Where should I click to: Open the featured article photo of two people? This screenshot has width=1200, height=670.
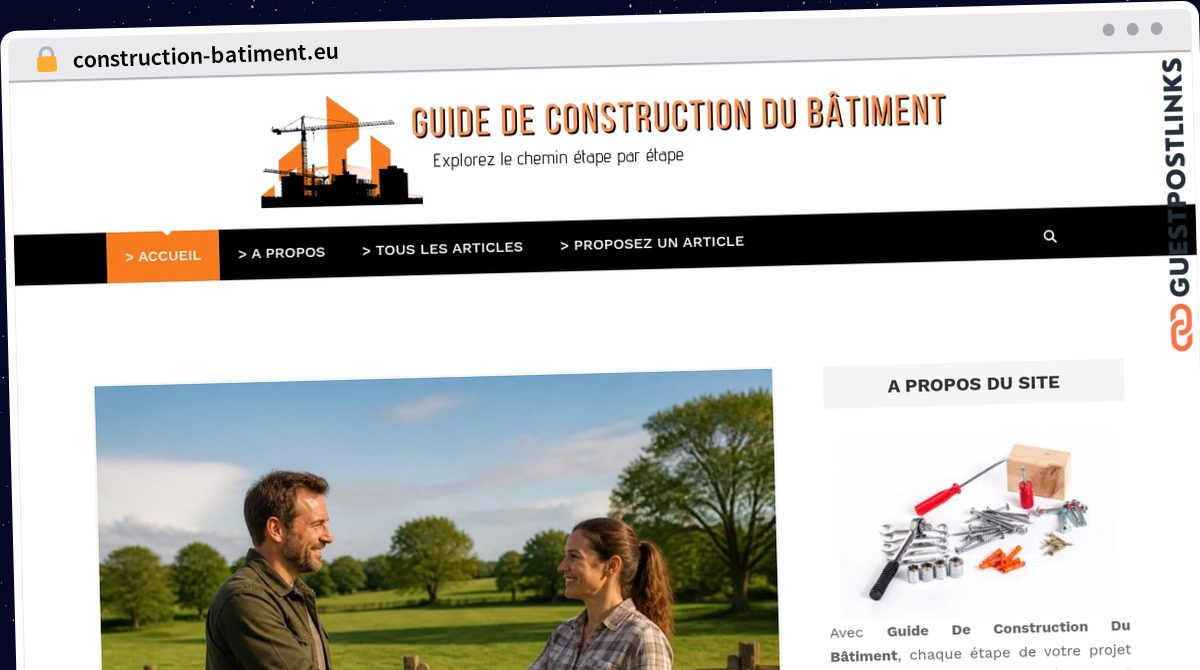(x=436, y=519)
